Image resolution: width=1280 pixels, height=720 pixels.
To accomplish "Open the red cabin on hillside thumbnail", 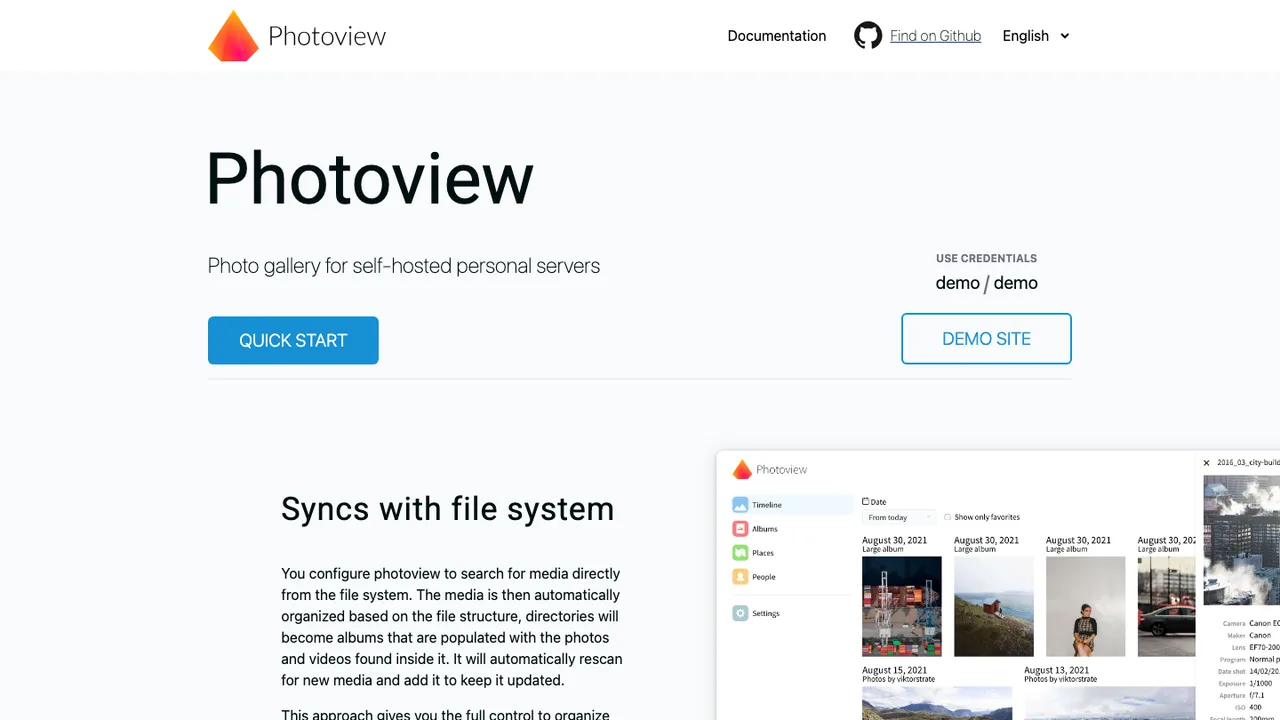I will [x=994, y=606].
